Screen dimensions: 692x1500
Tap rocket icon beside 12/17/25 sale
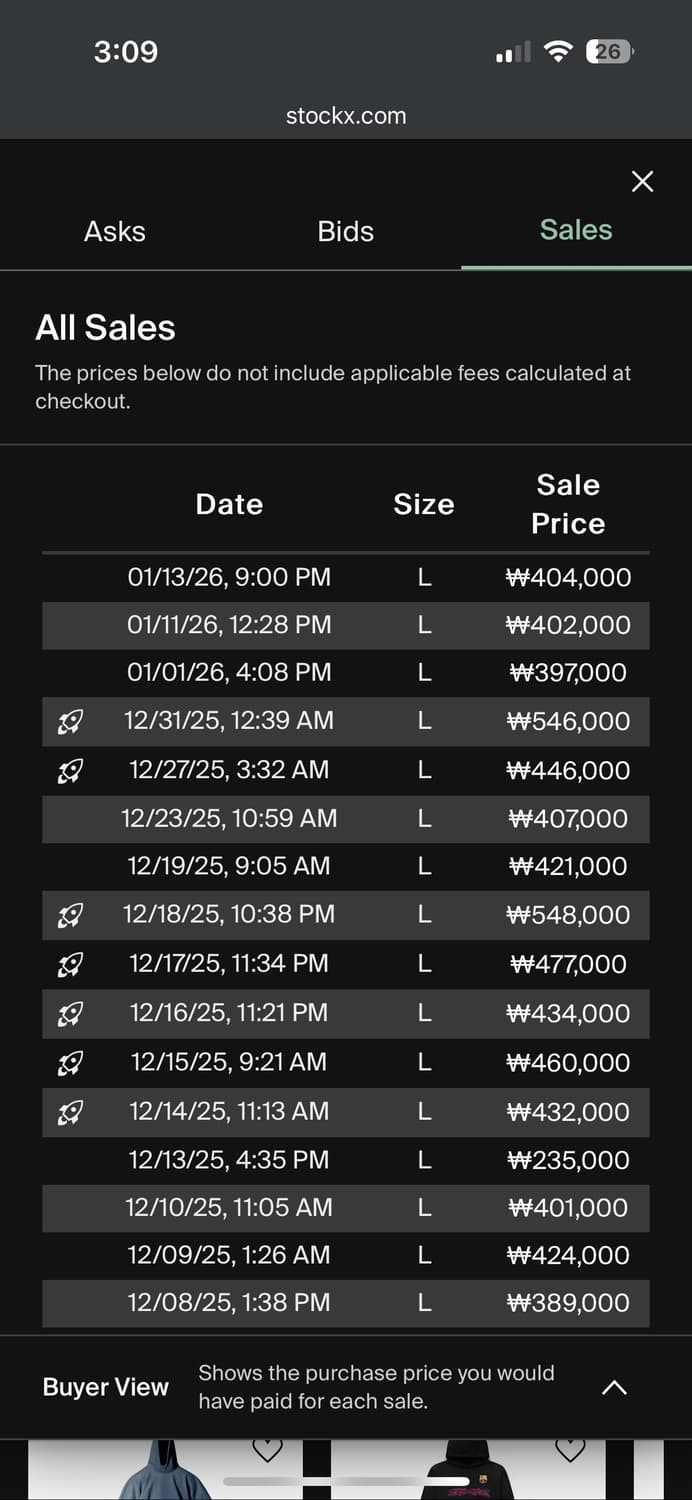(70, 964)
